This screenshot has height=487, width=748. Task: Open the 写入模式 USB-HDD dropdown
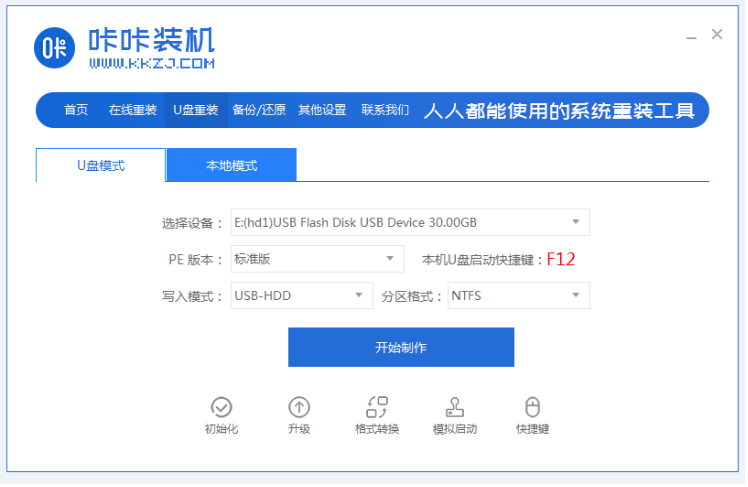click(x=303, y=297)
